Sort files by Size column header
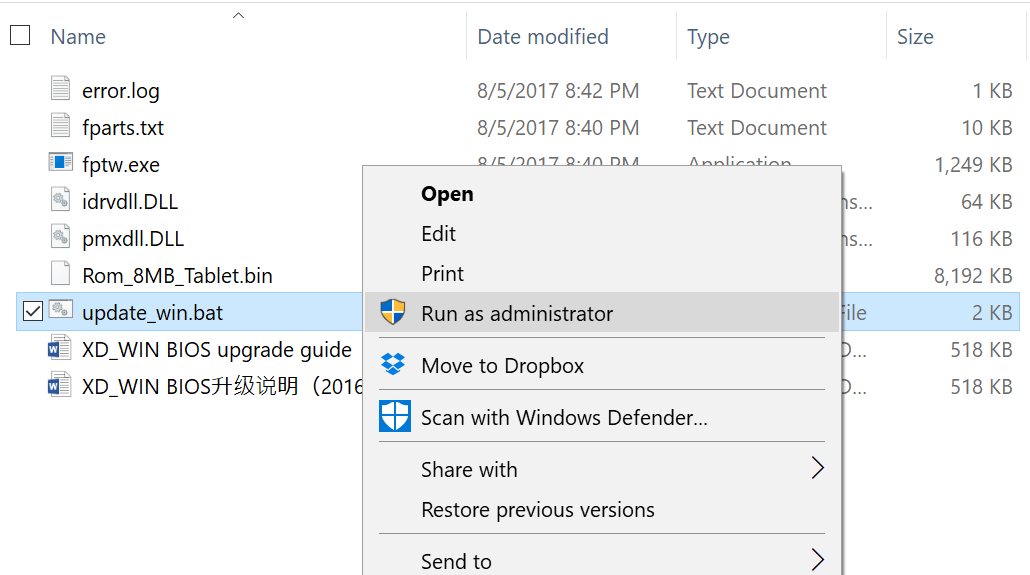Screen dimensions: 1030x575 coord(914,37)
